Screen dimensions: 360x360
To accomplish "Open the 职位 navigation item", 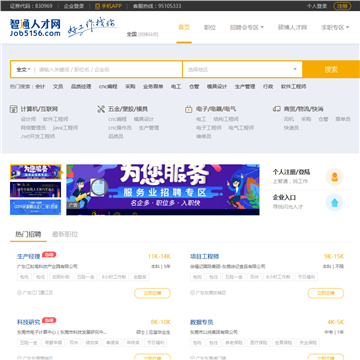I will coord(210,27).
